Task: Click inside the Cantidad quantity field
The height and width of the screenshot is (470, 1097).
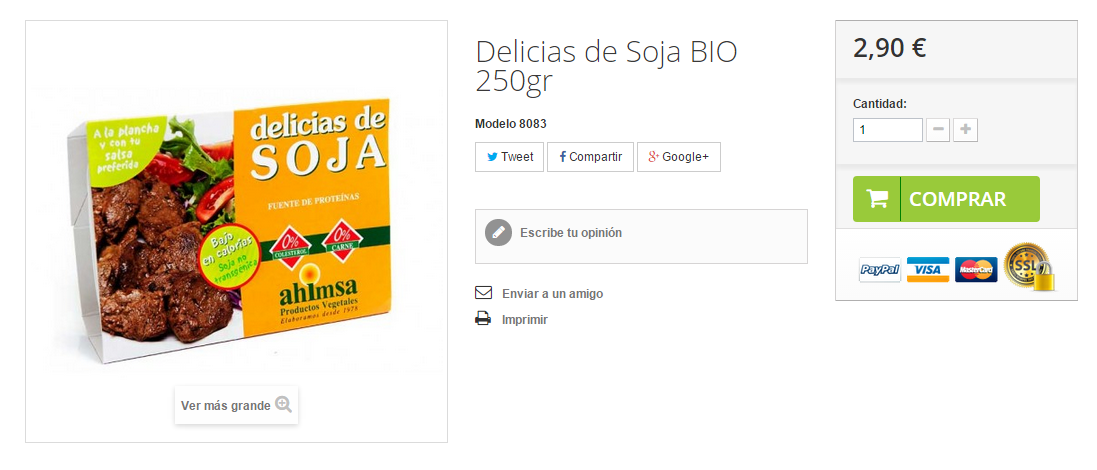Action: (888, 130)
